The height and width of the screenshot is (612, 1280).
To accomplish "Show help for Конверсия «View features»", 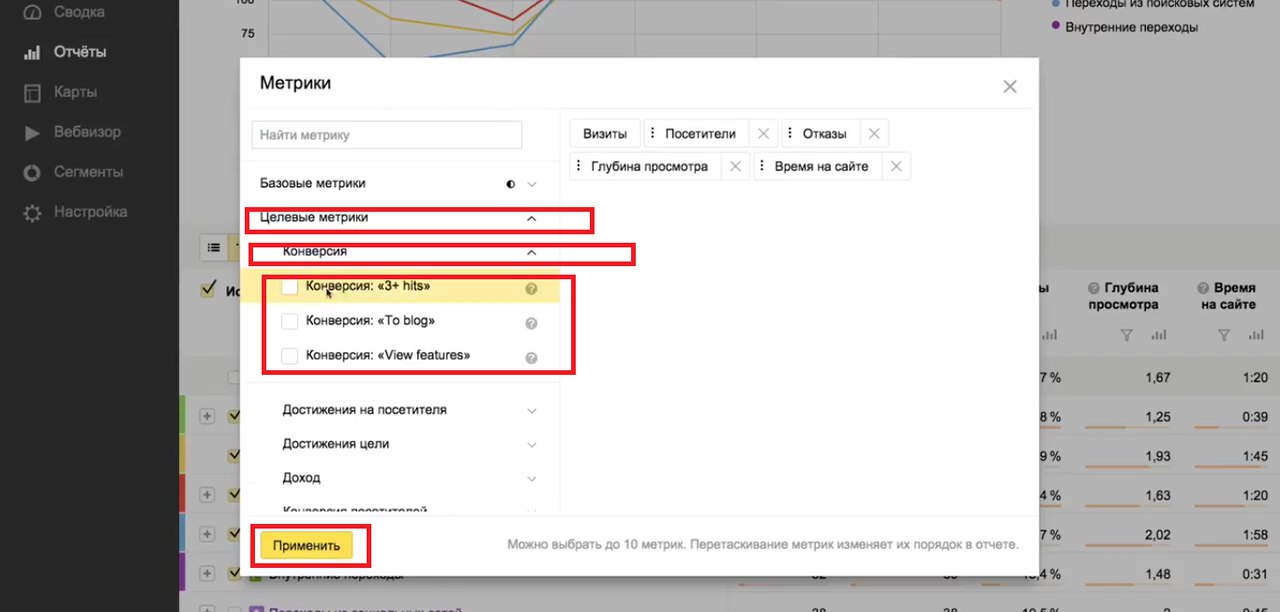I will 531,357.
